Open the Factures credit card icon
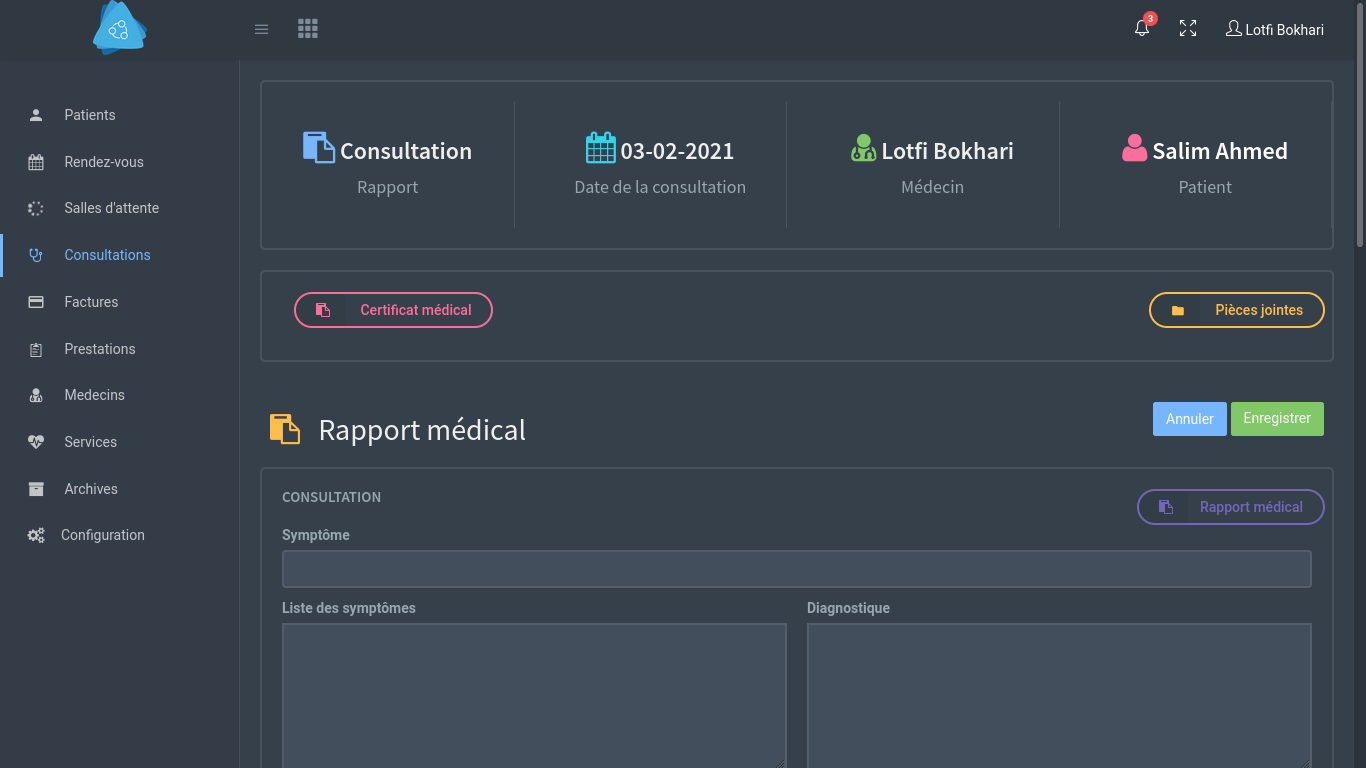Viewport: 1366px width, 768px height. [36, 302]
